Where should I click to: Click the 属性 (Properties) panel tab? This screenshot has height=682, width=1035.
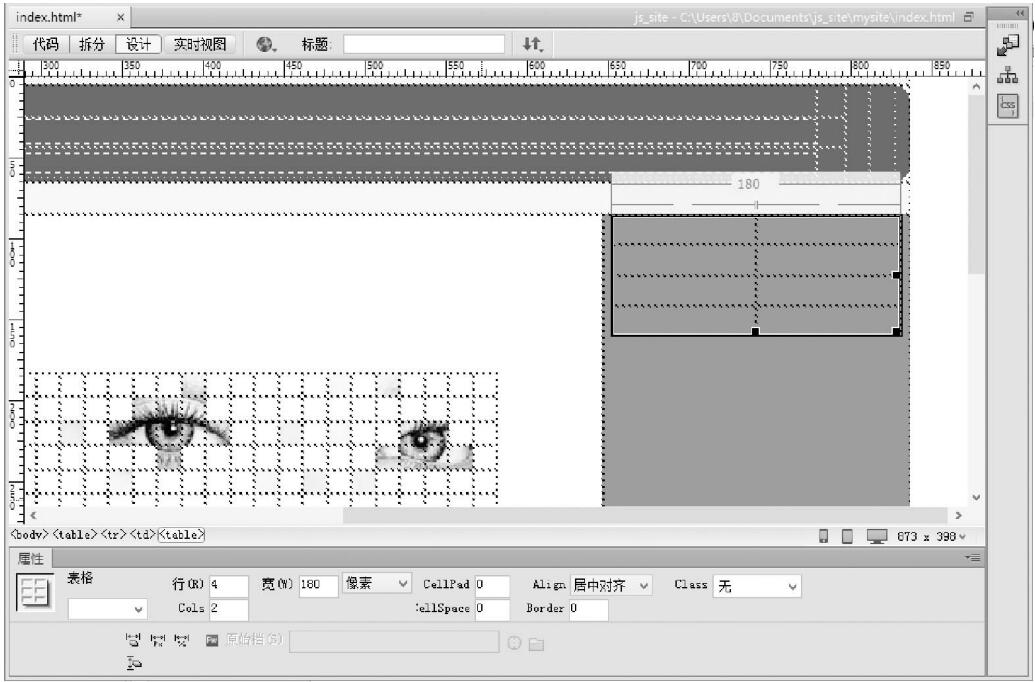[x=30, y=558]
